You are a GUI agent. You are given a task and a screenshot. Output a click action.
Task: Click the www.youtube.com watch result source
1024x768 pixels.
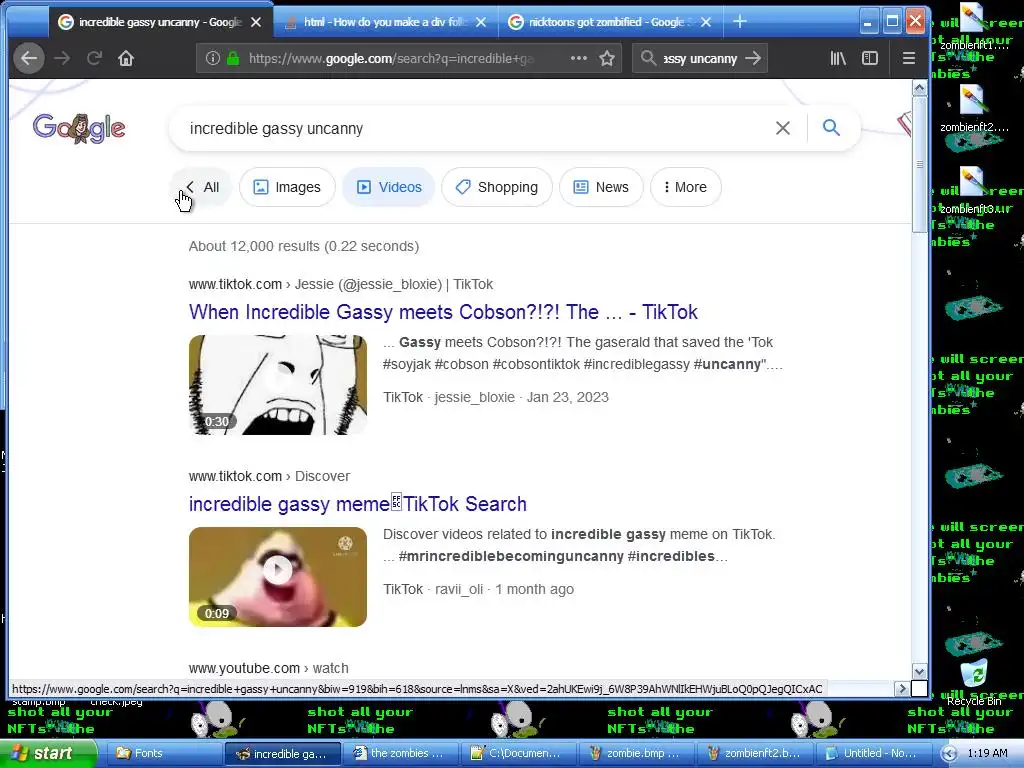[268, 668]
